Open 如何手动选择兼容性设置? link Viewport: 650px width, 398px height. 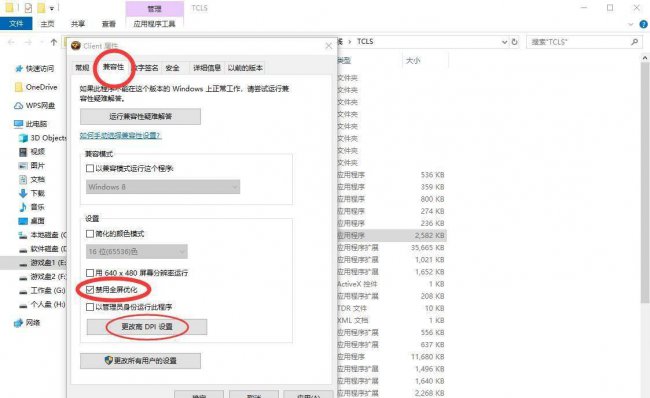[120, 136]
